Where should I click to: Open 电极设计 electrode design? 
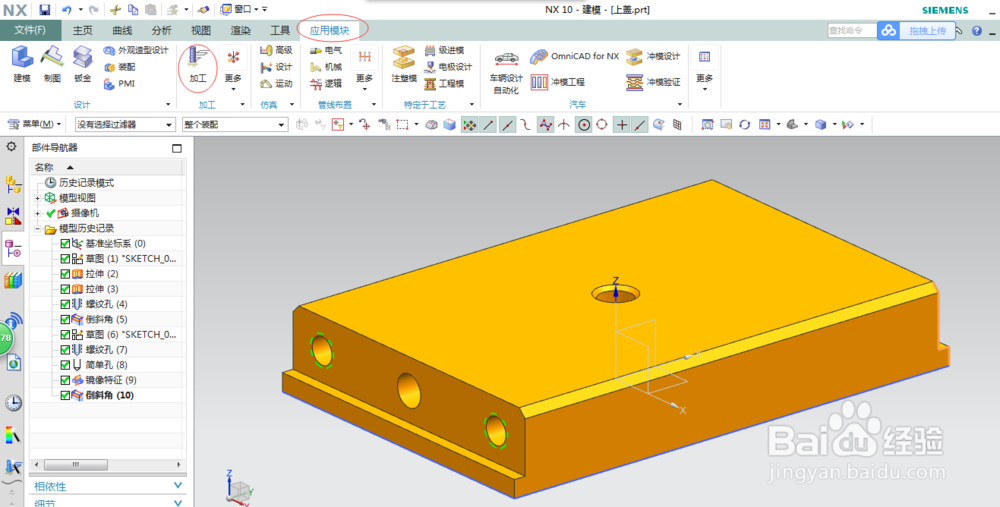pyautogui.click(x=448, y=67)
